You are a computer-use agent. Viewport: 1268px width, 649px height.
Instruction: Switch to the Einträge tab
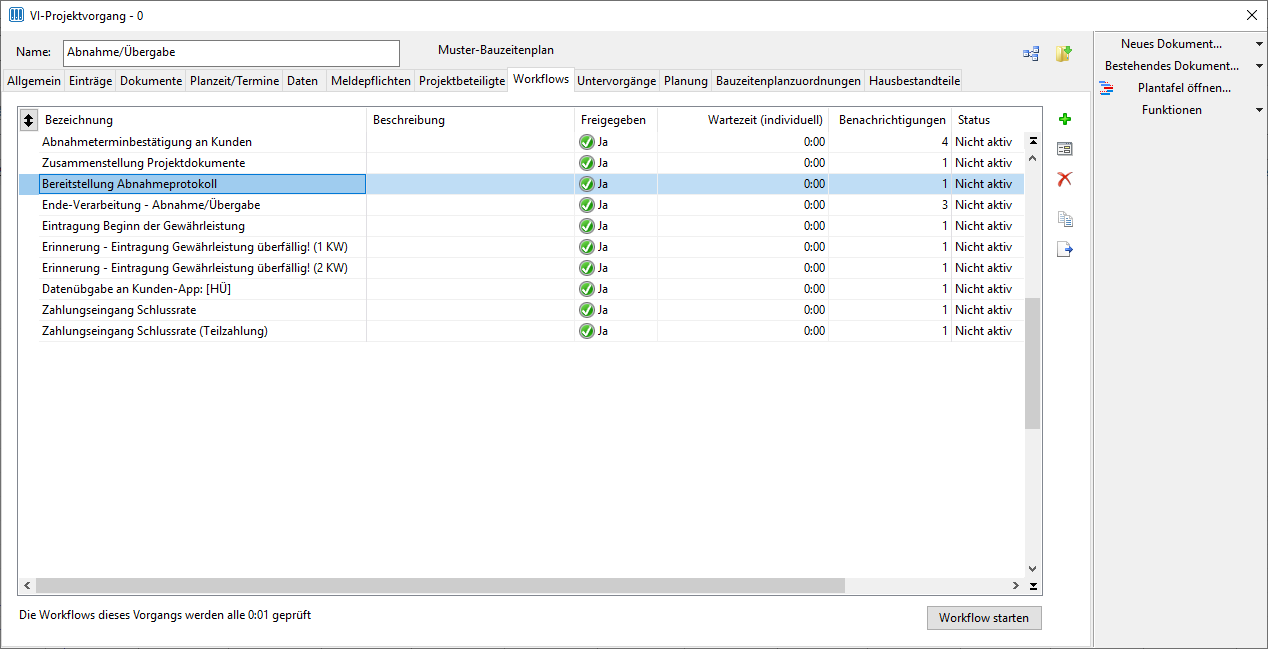(91, 81)
